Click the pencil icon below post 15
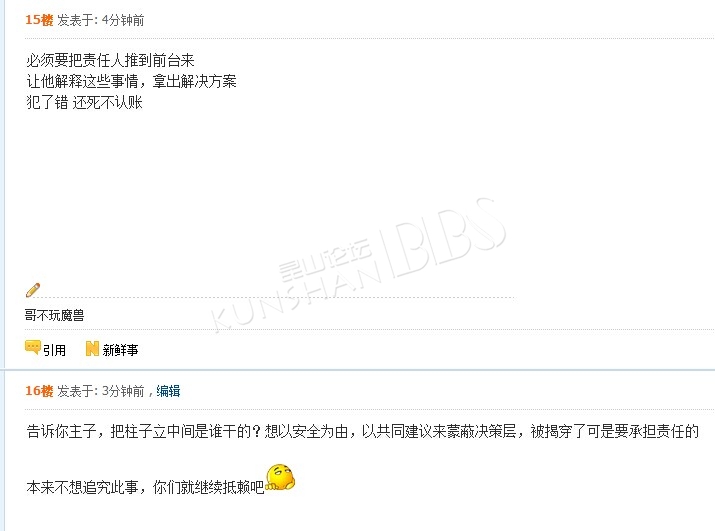This screenshot has width=715, height=531. [33, 290]
